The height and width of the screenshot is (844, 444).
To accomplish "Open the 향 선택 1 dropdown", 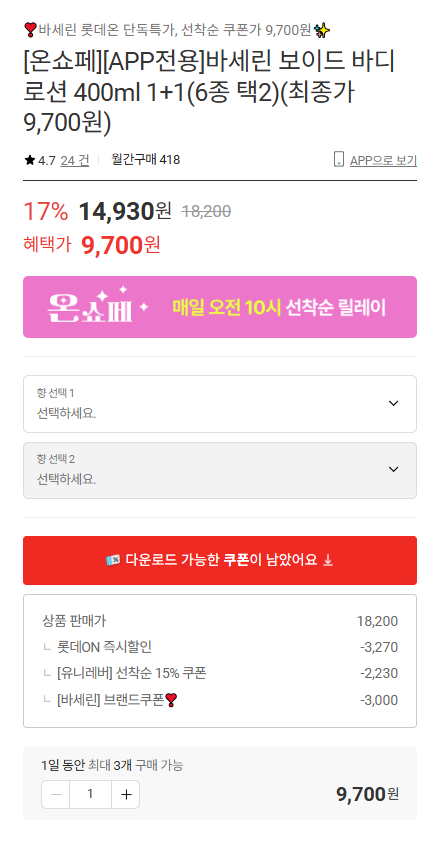I will [220, 404].
